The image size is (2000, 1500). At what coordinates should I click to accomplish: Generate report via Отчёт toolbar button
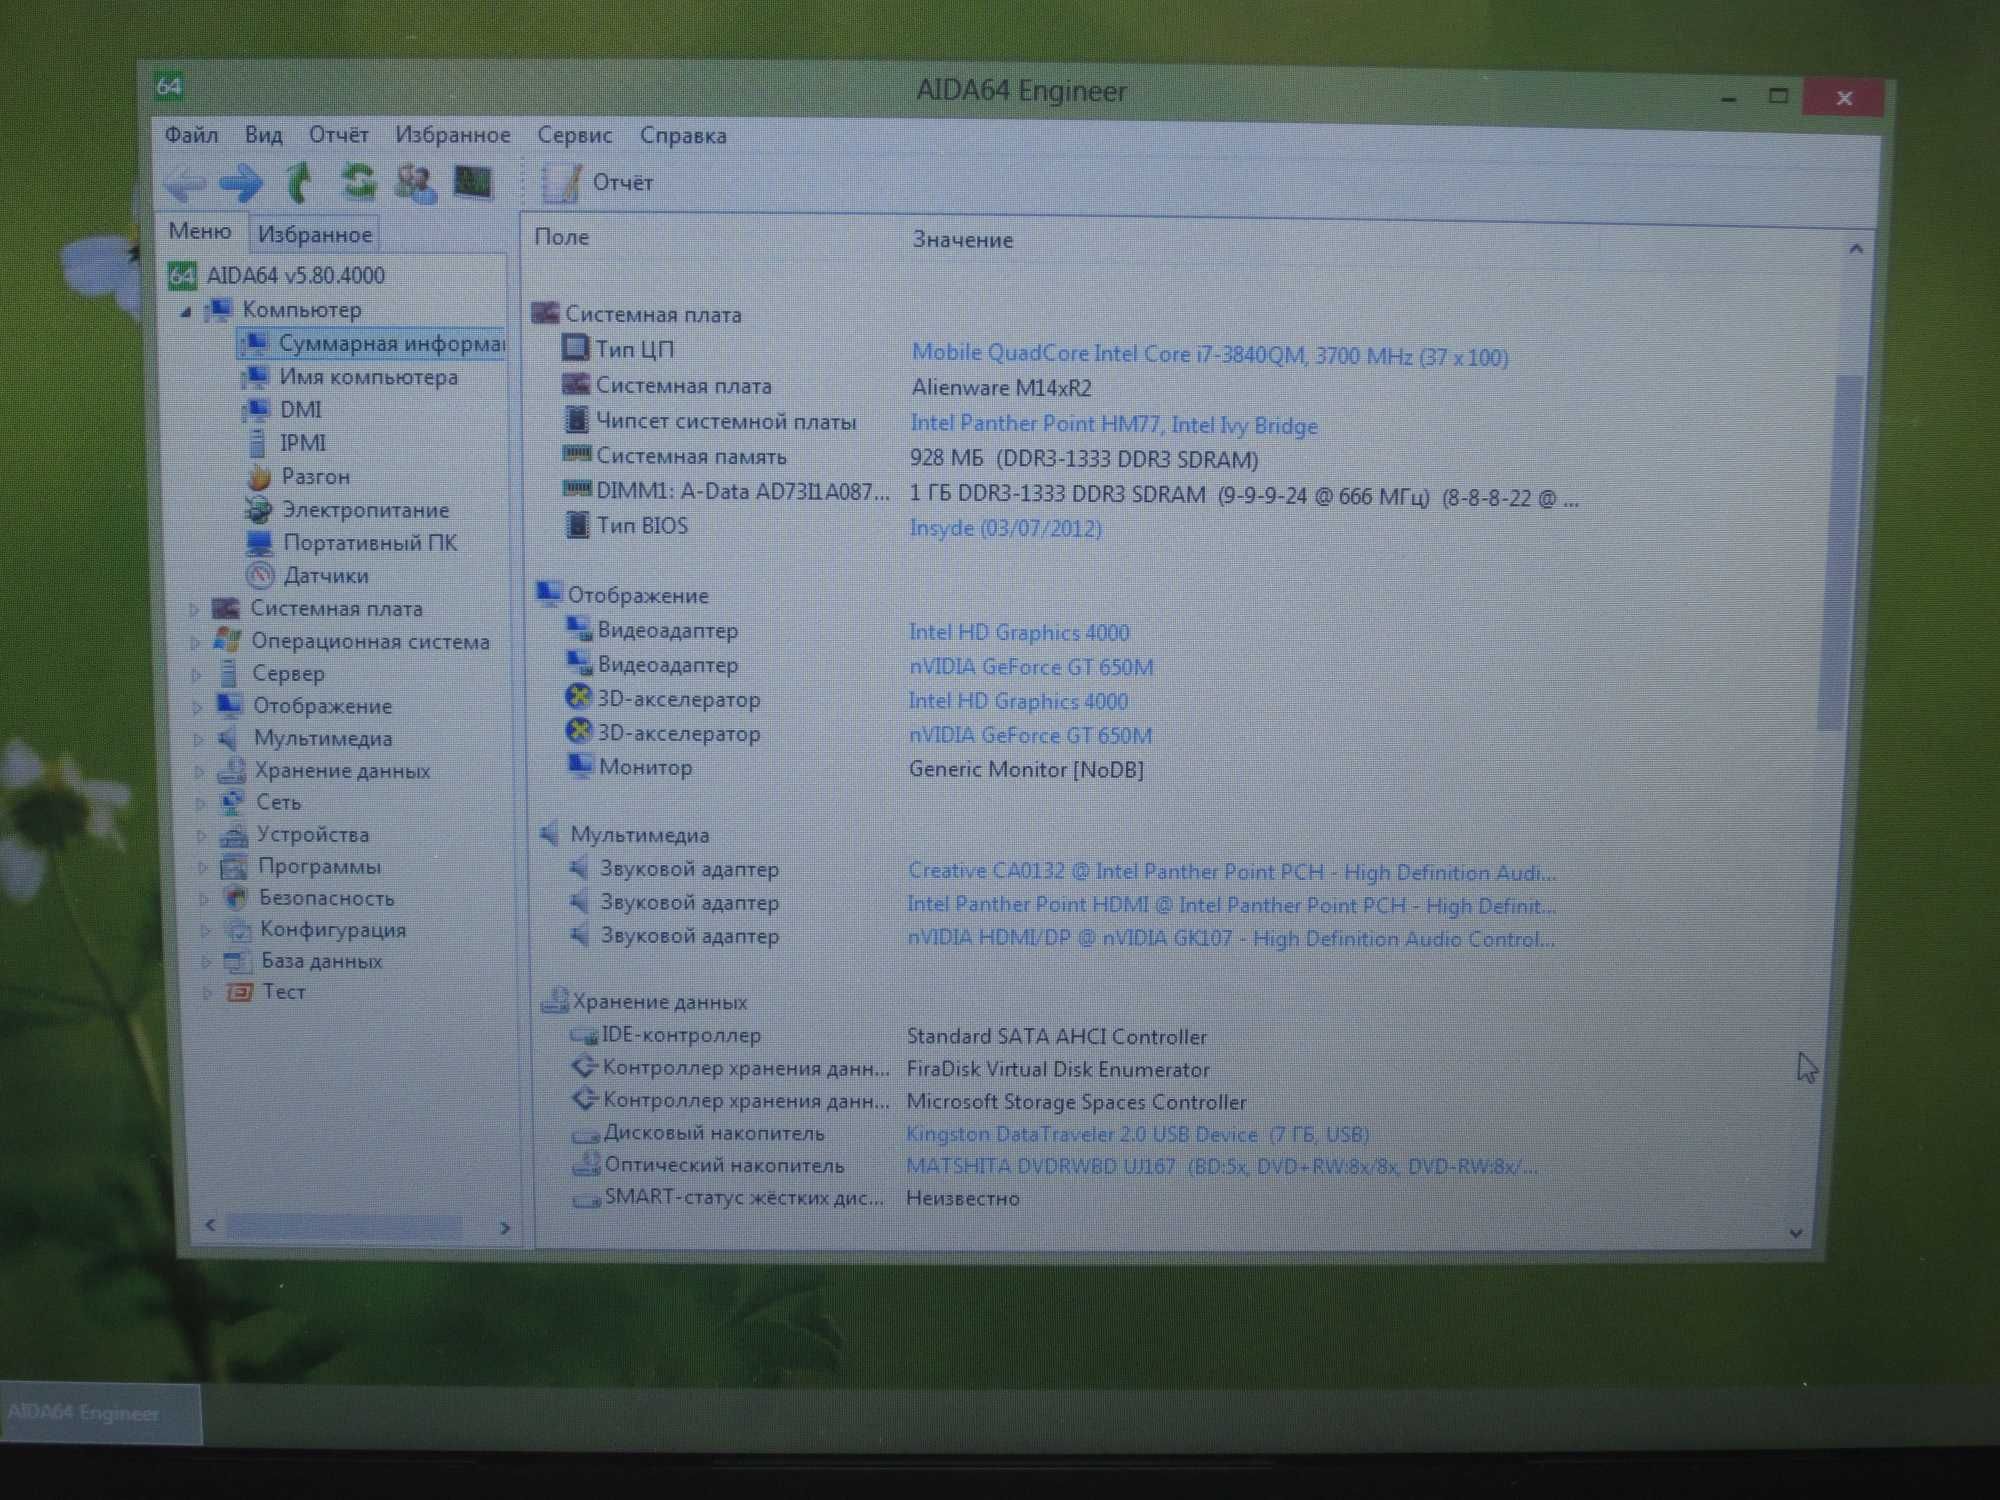click(598, 183)
